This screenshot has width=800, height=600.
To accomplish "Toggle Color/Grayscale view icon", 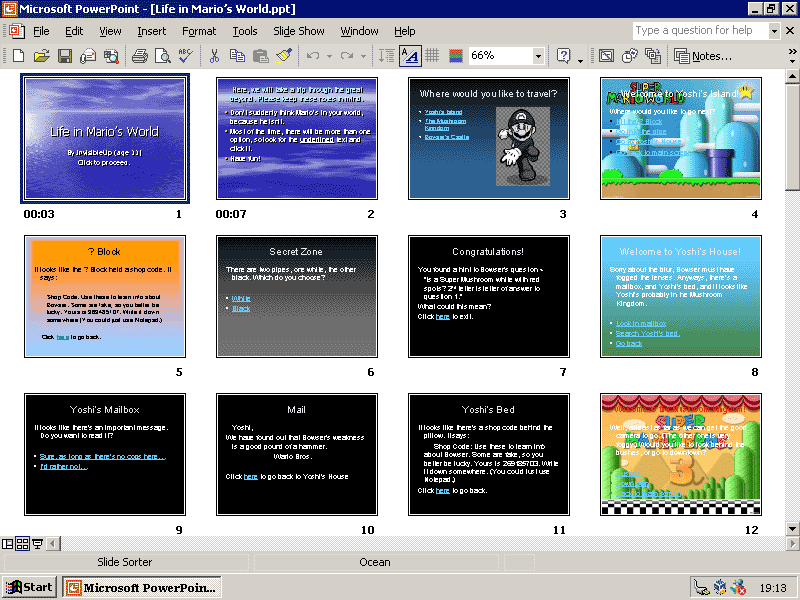I will pos(456,56).
